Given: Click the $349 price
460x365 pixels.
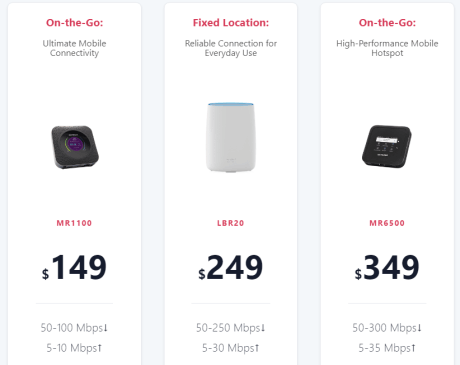Looking at the screenshot, I should point(387,267).
